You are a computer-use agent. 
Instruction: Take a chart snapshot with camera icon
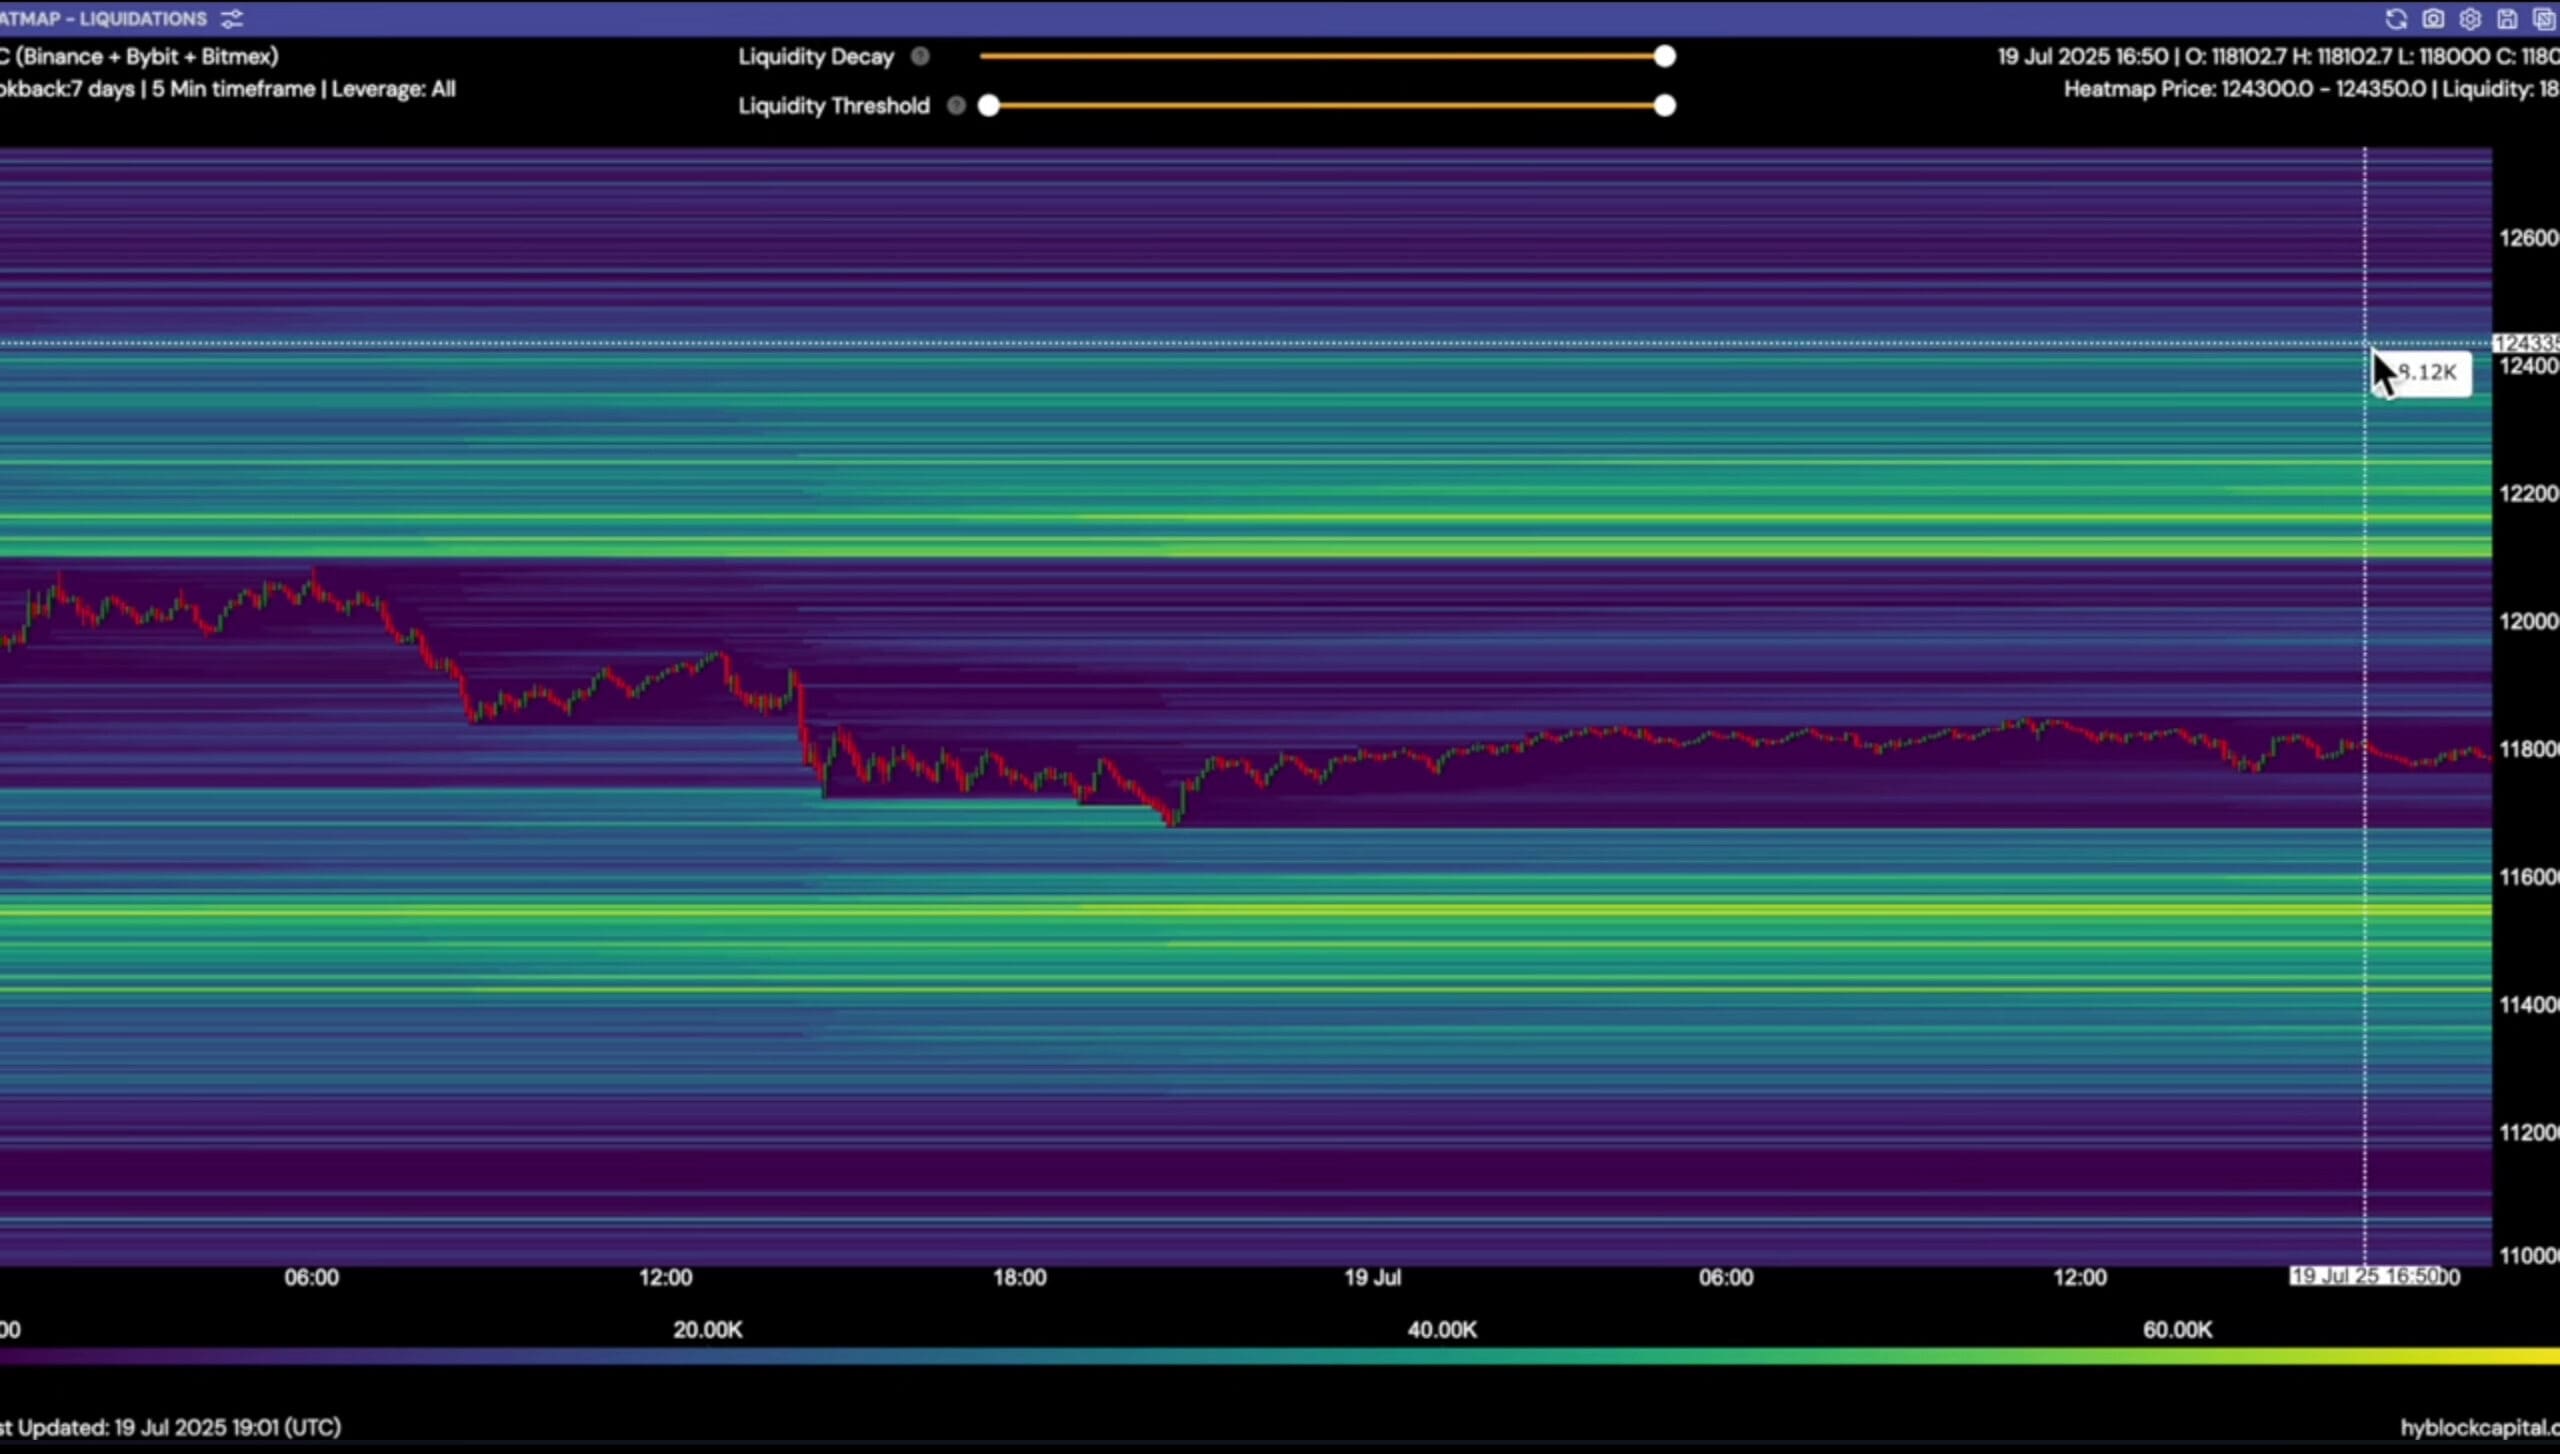tap(2433, 19)
